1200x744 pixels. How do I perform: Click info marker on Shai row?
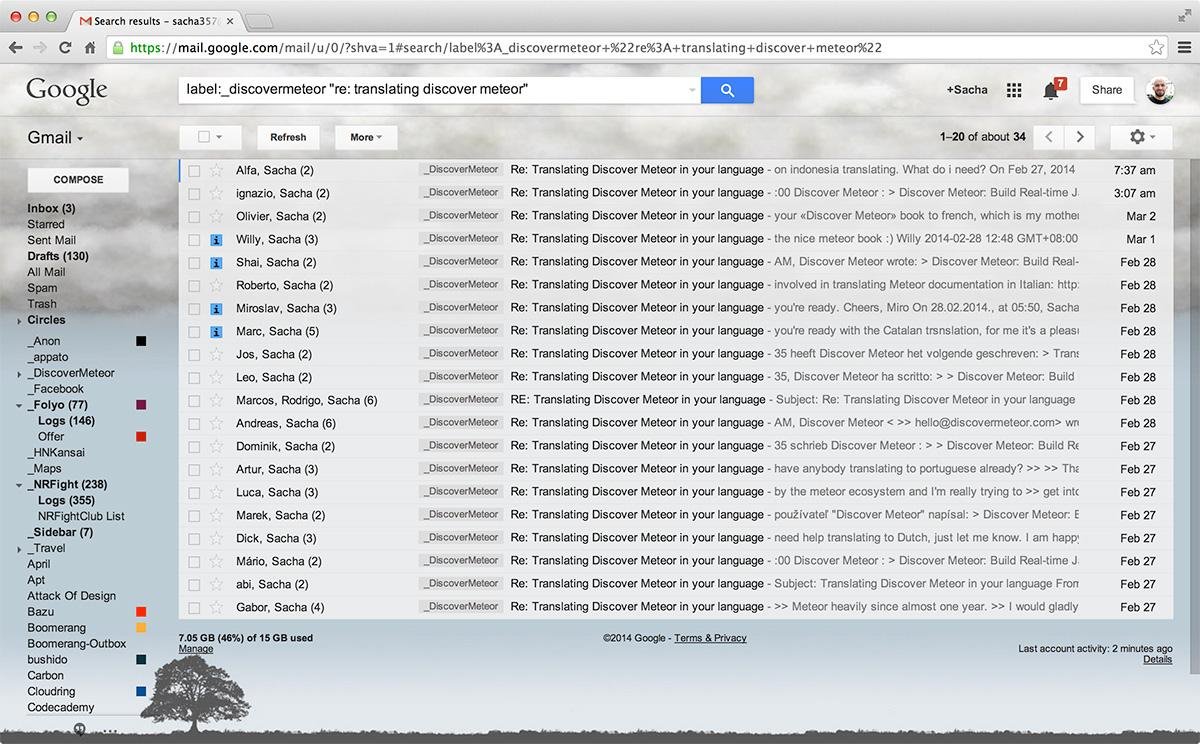(216, 262)
